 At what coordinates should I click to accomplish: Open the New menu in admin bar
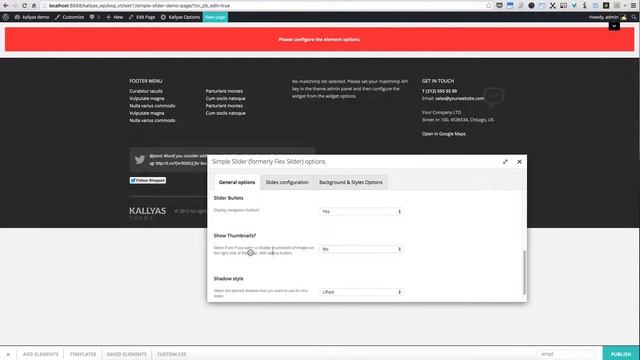(x=114, y=17)
